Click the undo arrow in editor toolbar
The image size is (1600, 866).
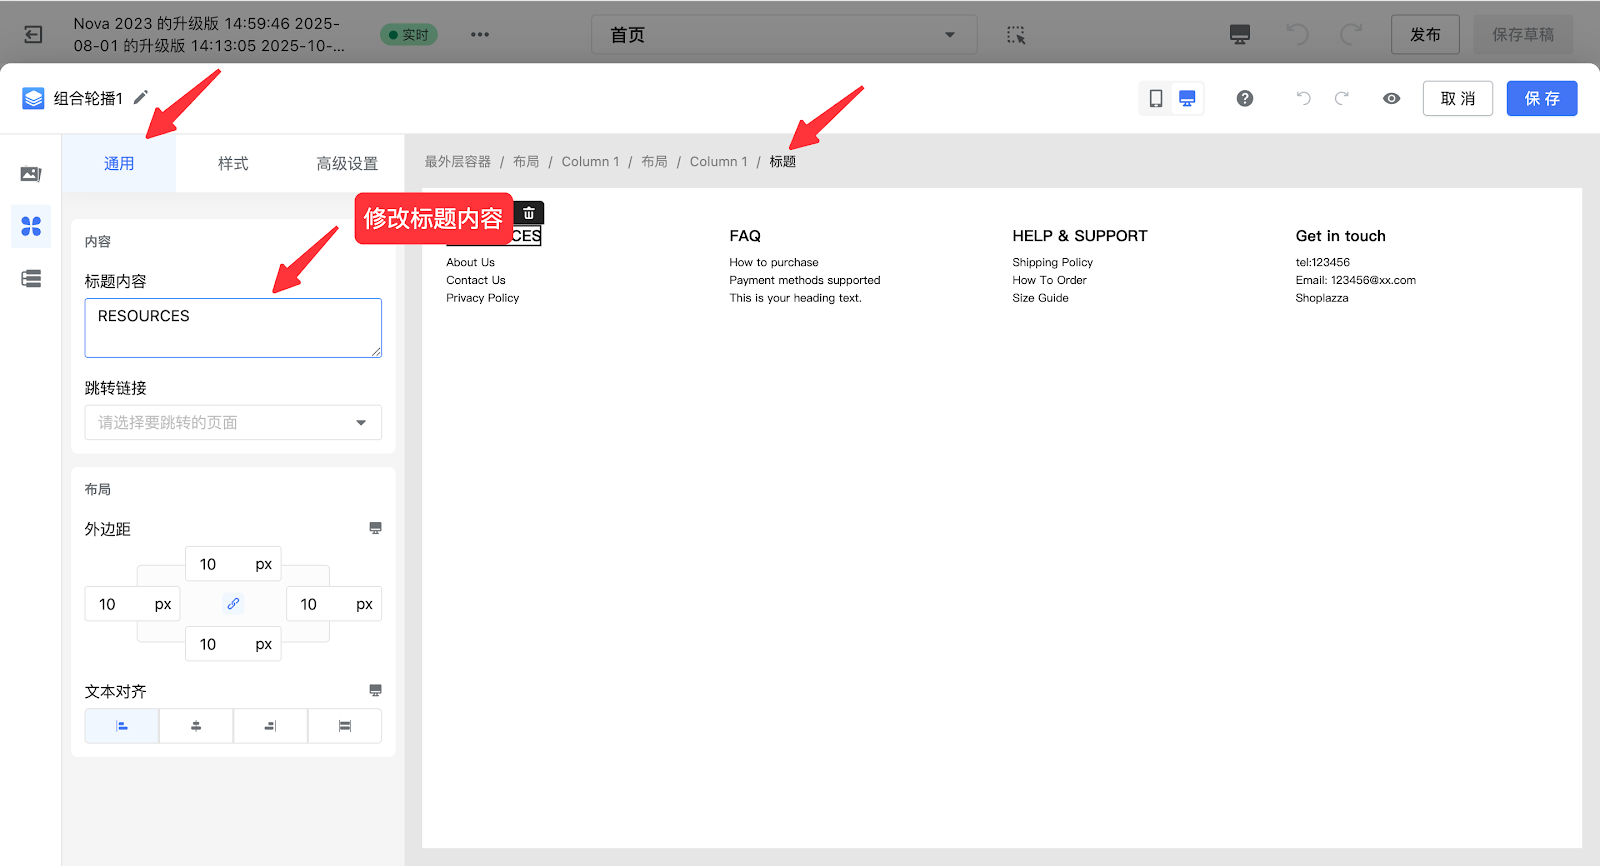point(1303,98)
